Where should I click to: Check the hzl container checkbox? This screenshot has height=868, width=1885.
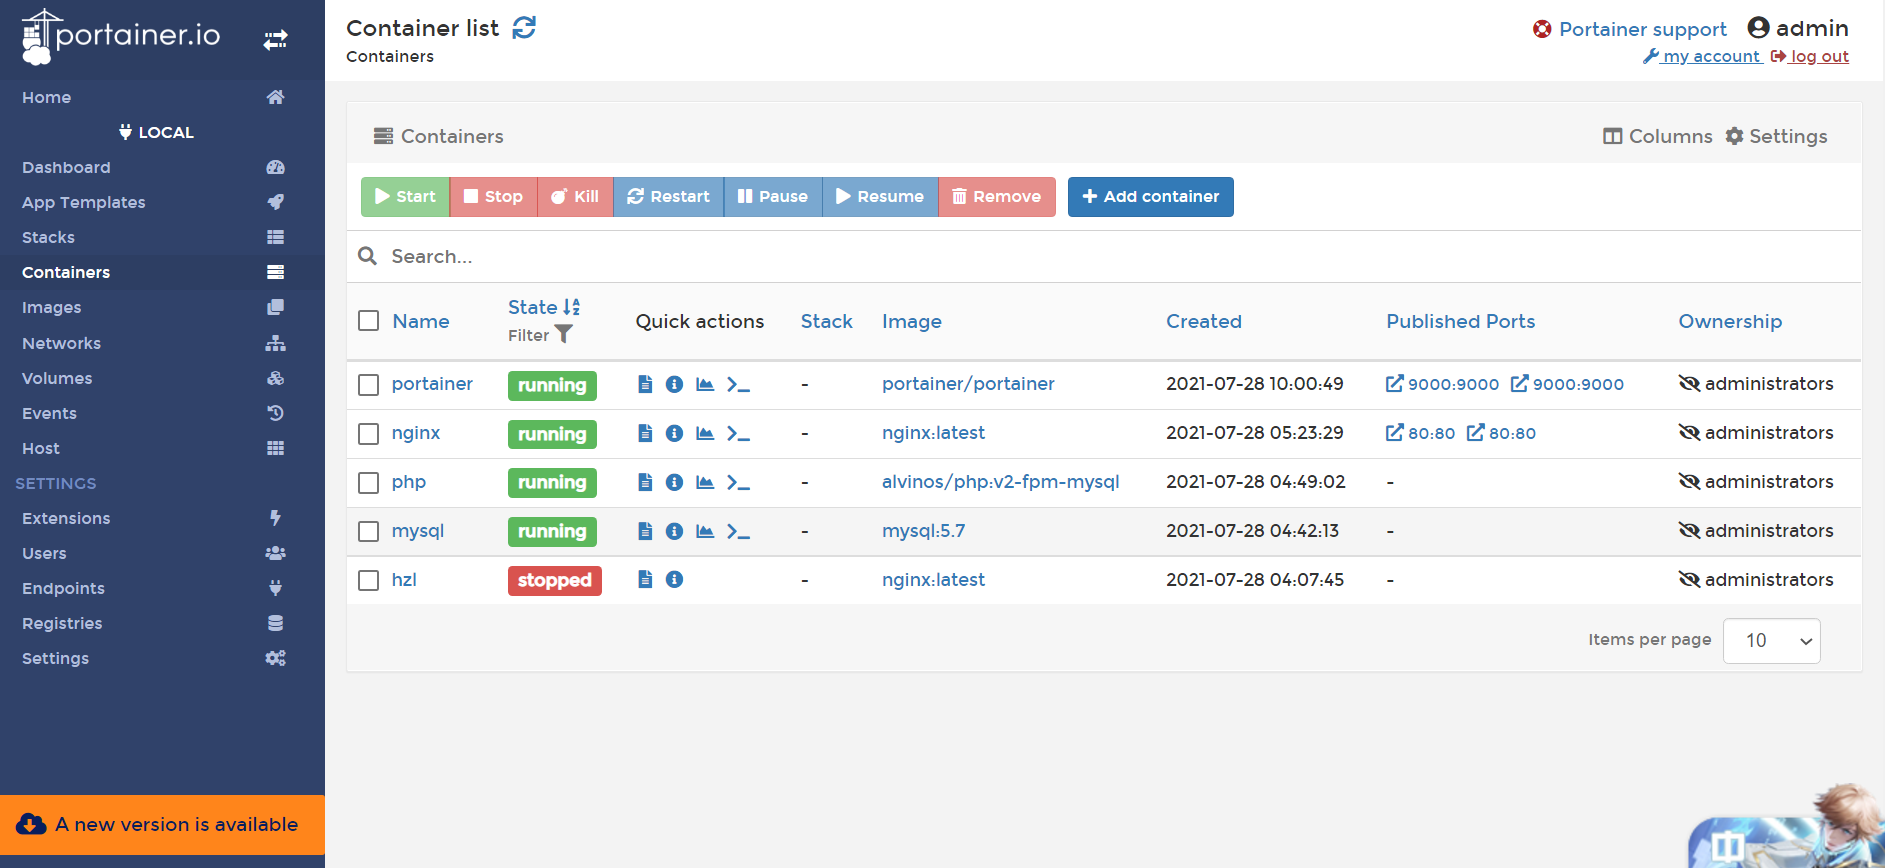tap(369, 580)
